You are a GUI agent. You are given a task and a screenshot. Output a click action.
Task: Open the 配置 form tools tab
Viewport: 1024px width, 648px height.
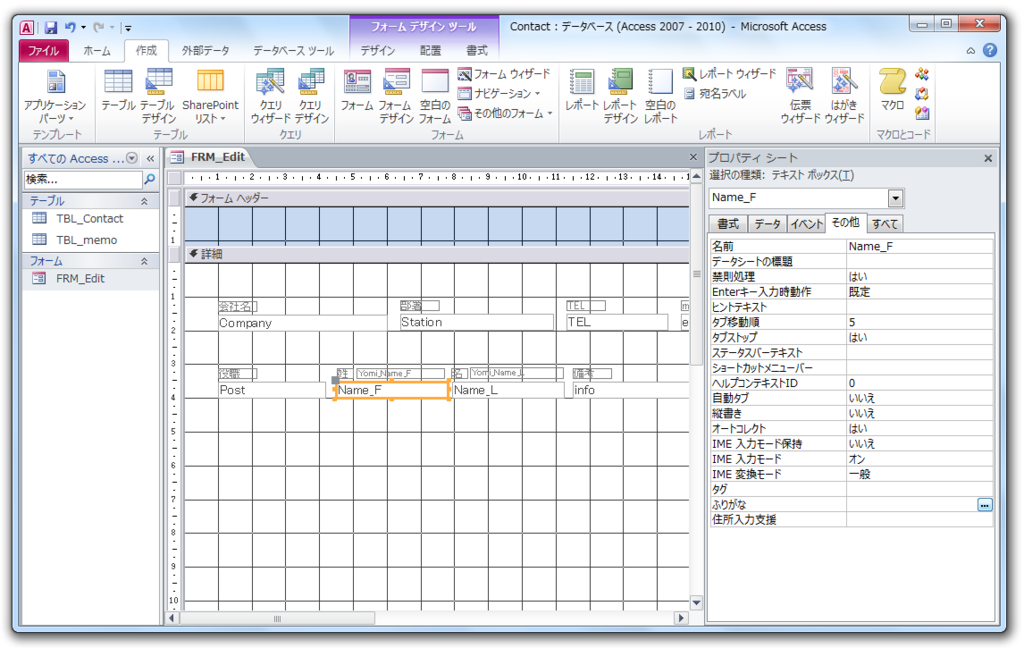430,50
